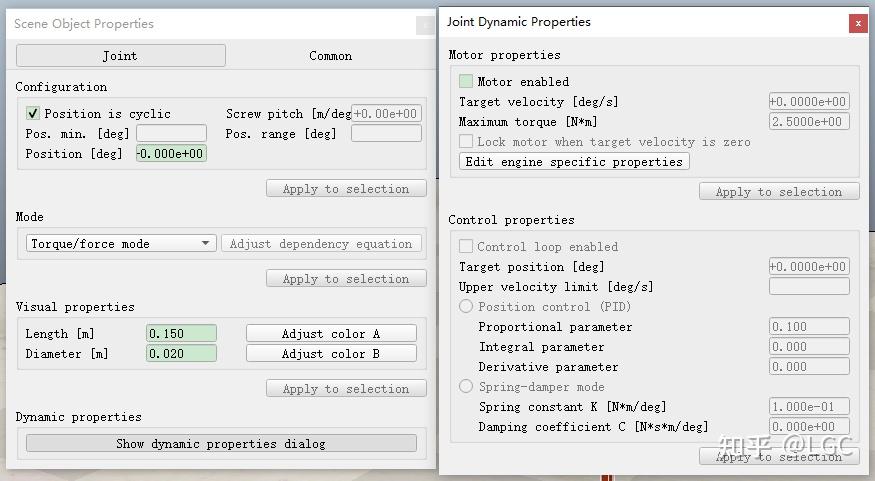The image size is (875, 481).
Task: Open the Torque/force mode dropdown
Action: click(x=121, y=244)
